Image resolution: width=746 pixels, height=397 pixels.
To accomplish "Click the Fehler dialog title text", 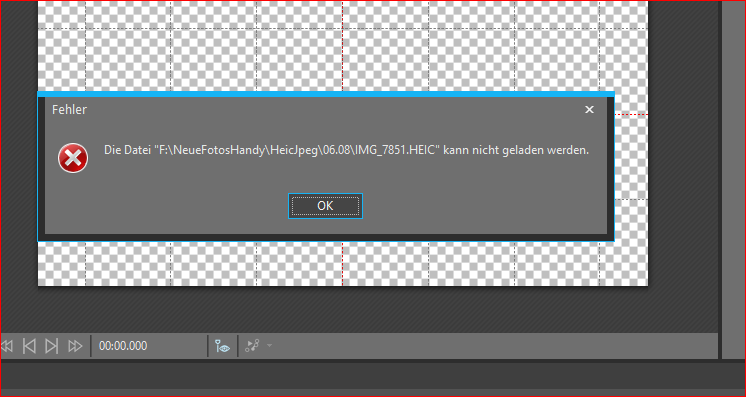I will (x=69, y=109).
